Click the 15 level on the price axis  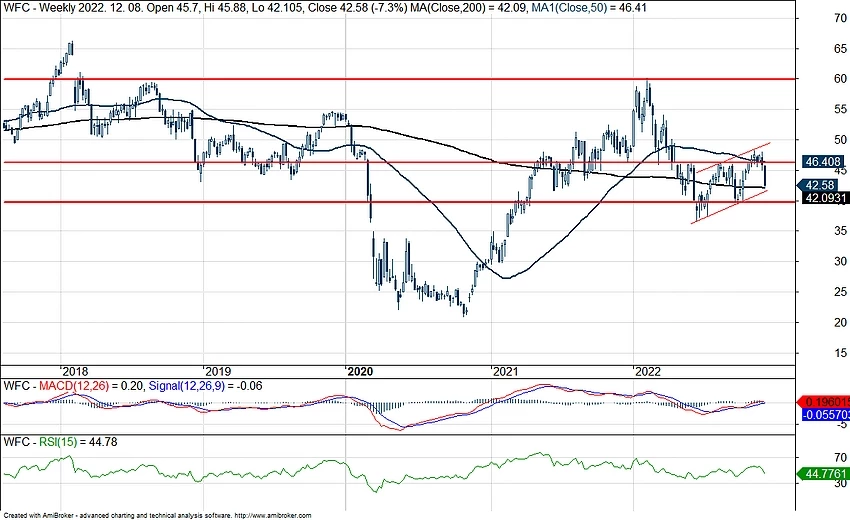pos(840,353)
